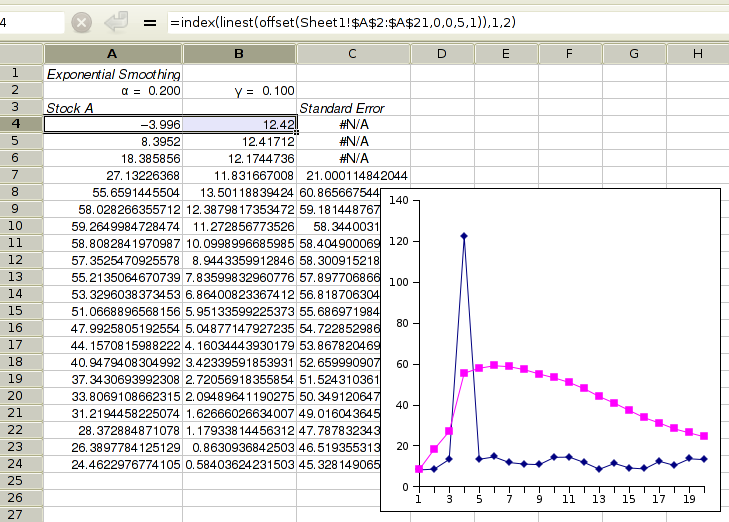Viewport: 729px width, 522px height.
Task: Click cell containing 51.0668896568156
Action: point(113,311)
